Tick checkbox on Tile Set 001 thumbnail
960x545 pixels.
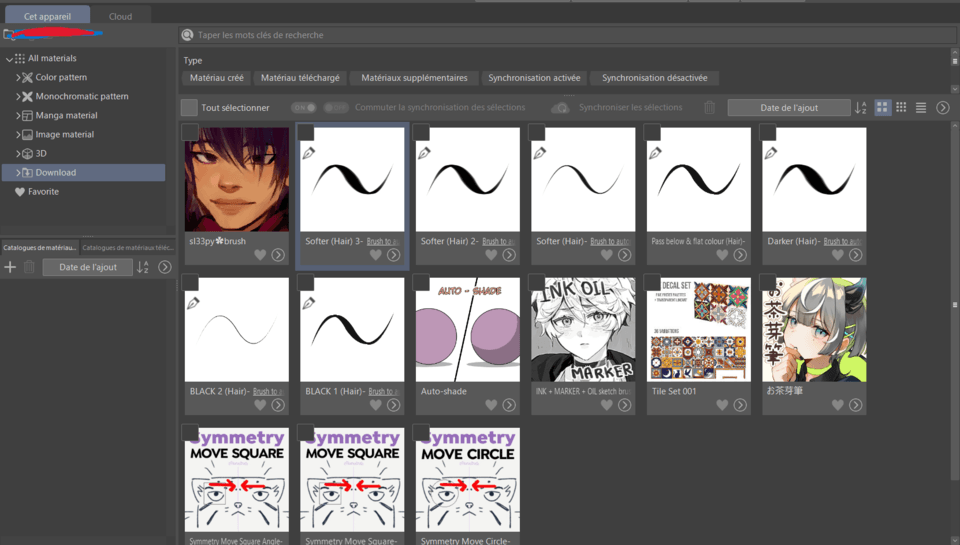pyautogui.click(x=652, y=282)
